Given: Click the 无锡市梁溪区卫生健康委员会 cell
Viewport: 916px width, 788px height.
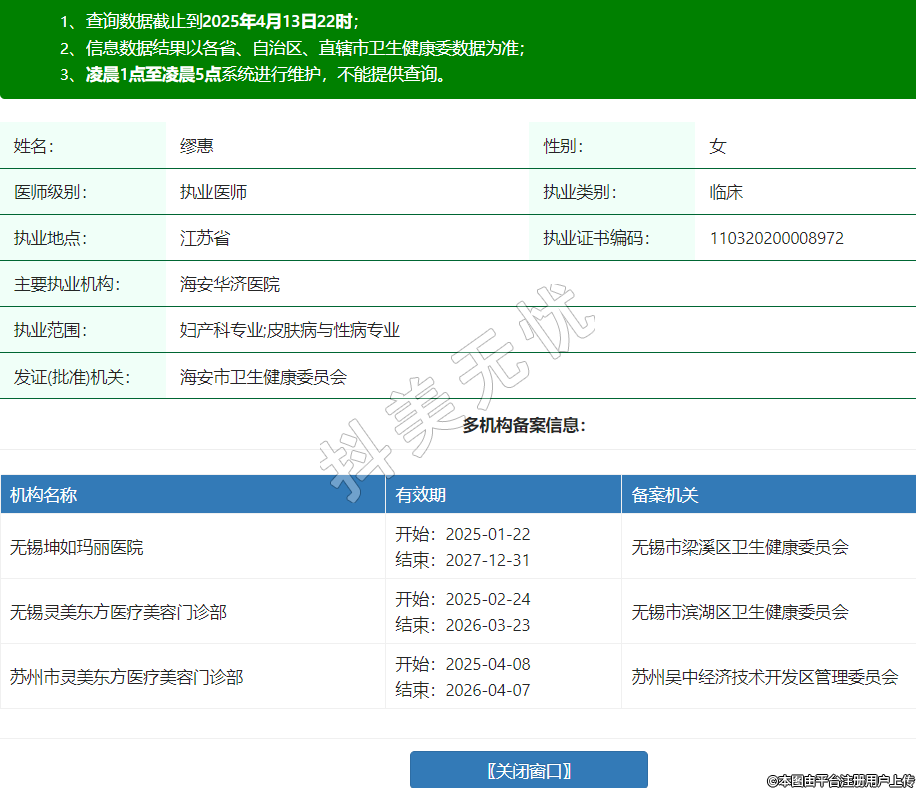Looking at the screenshot, I should 740,547.
